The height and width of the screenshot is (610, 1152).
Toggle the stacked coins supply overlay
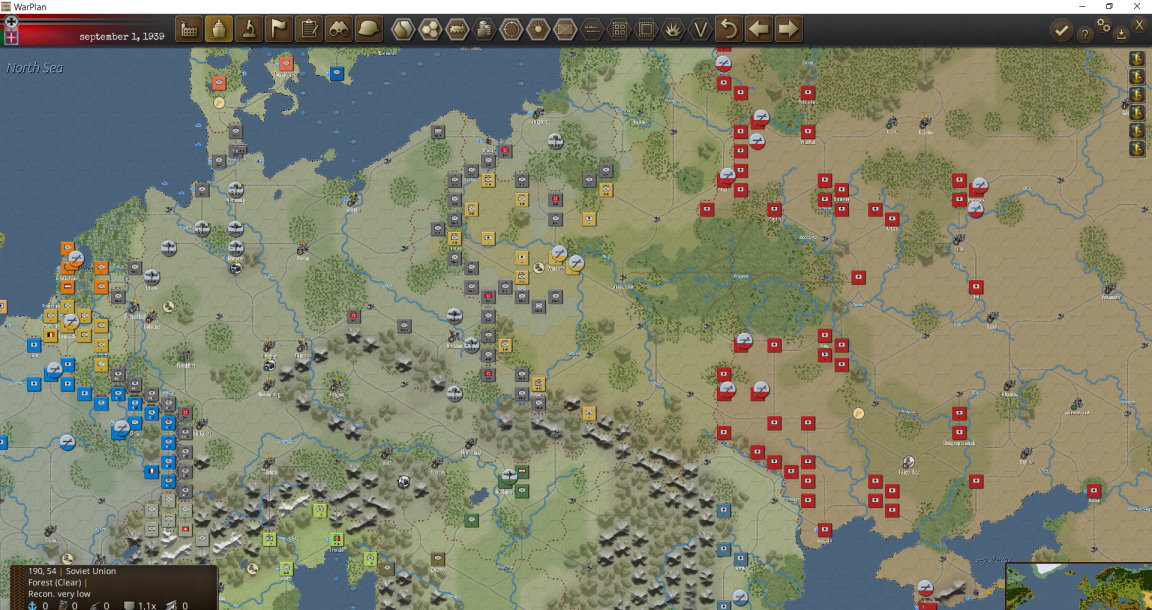[x=484, y=29]
